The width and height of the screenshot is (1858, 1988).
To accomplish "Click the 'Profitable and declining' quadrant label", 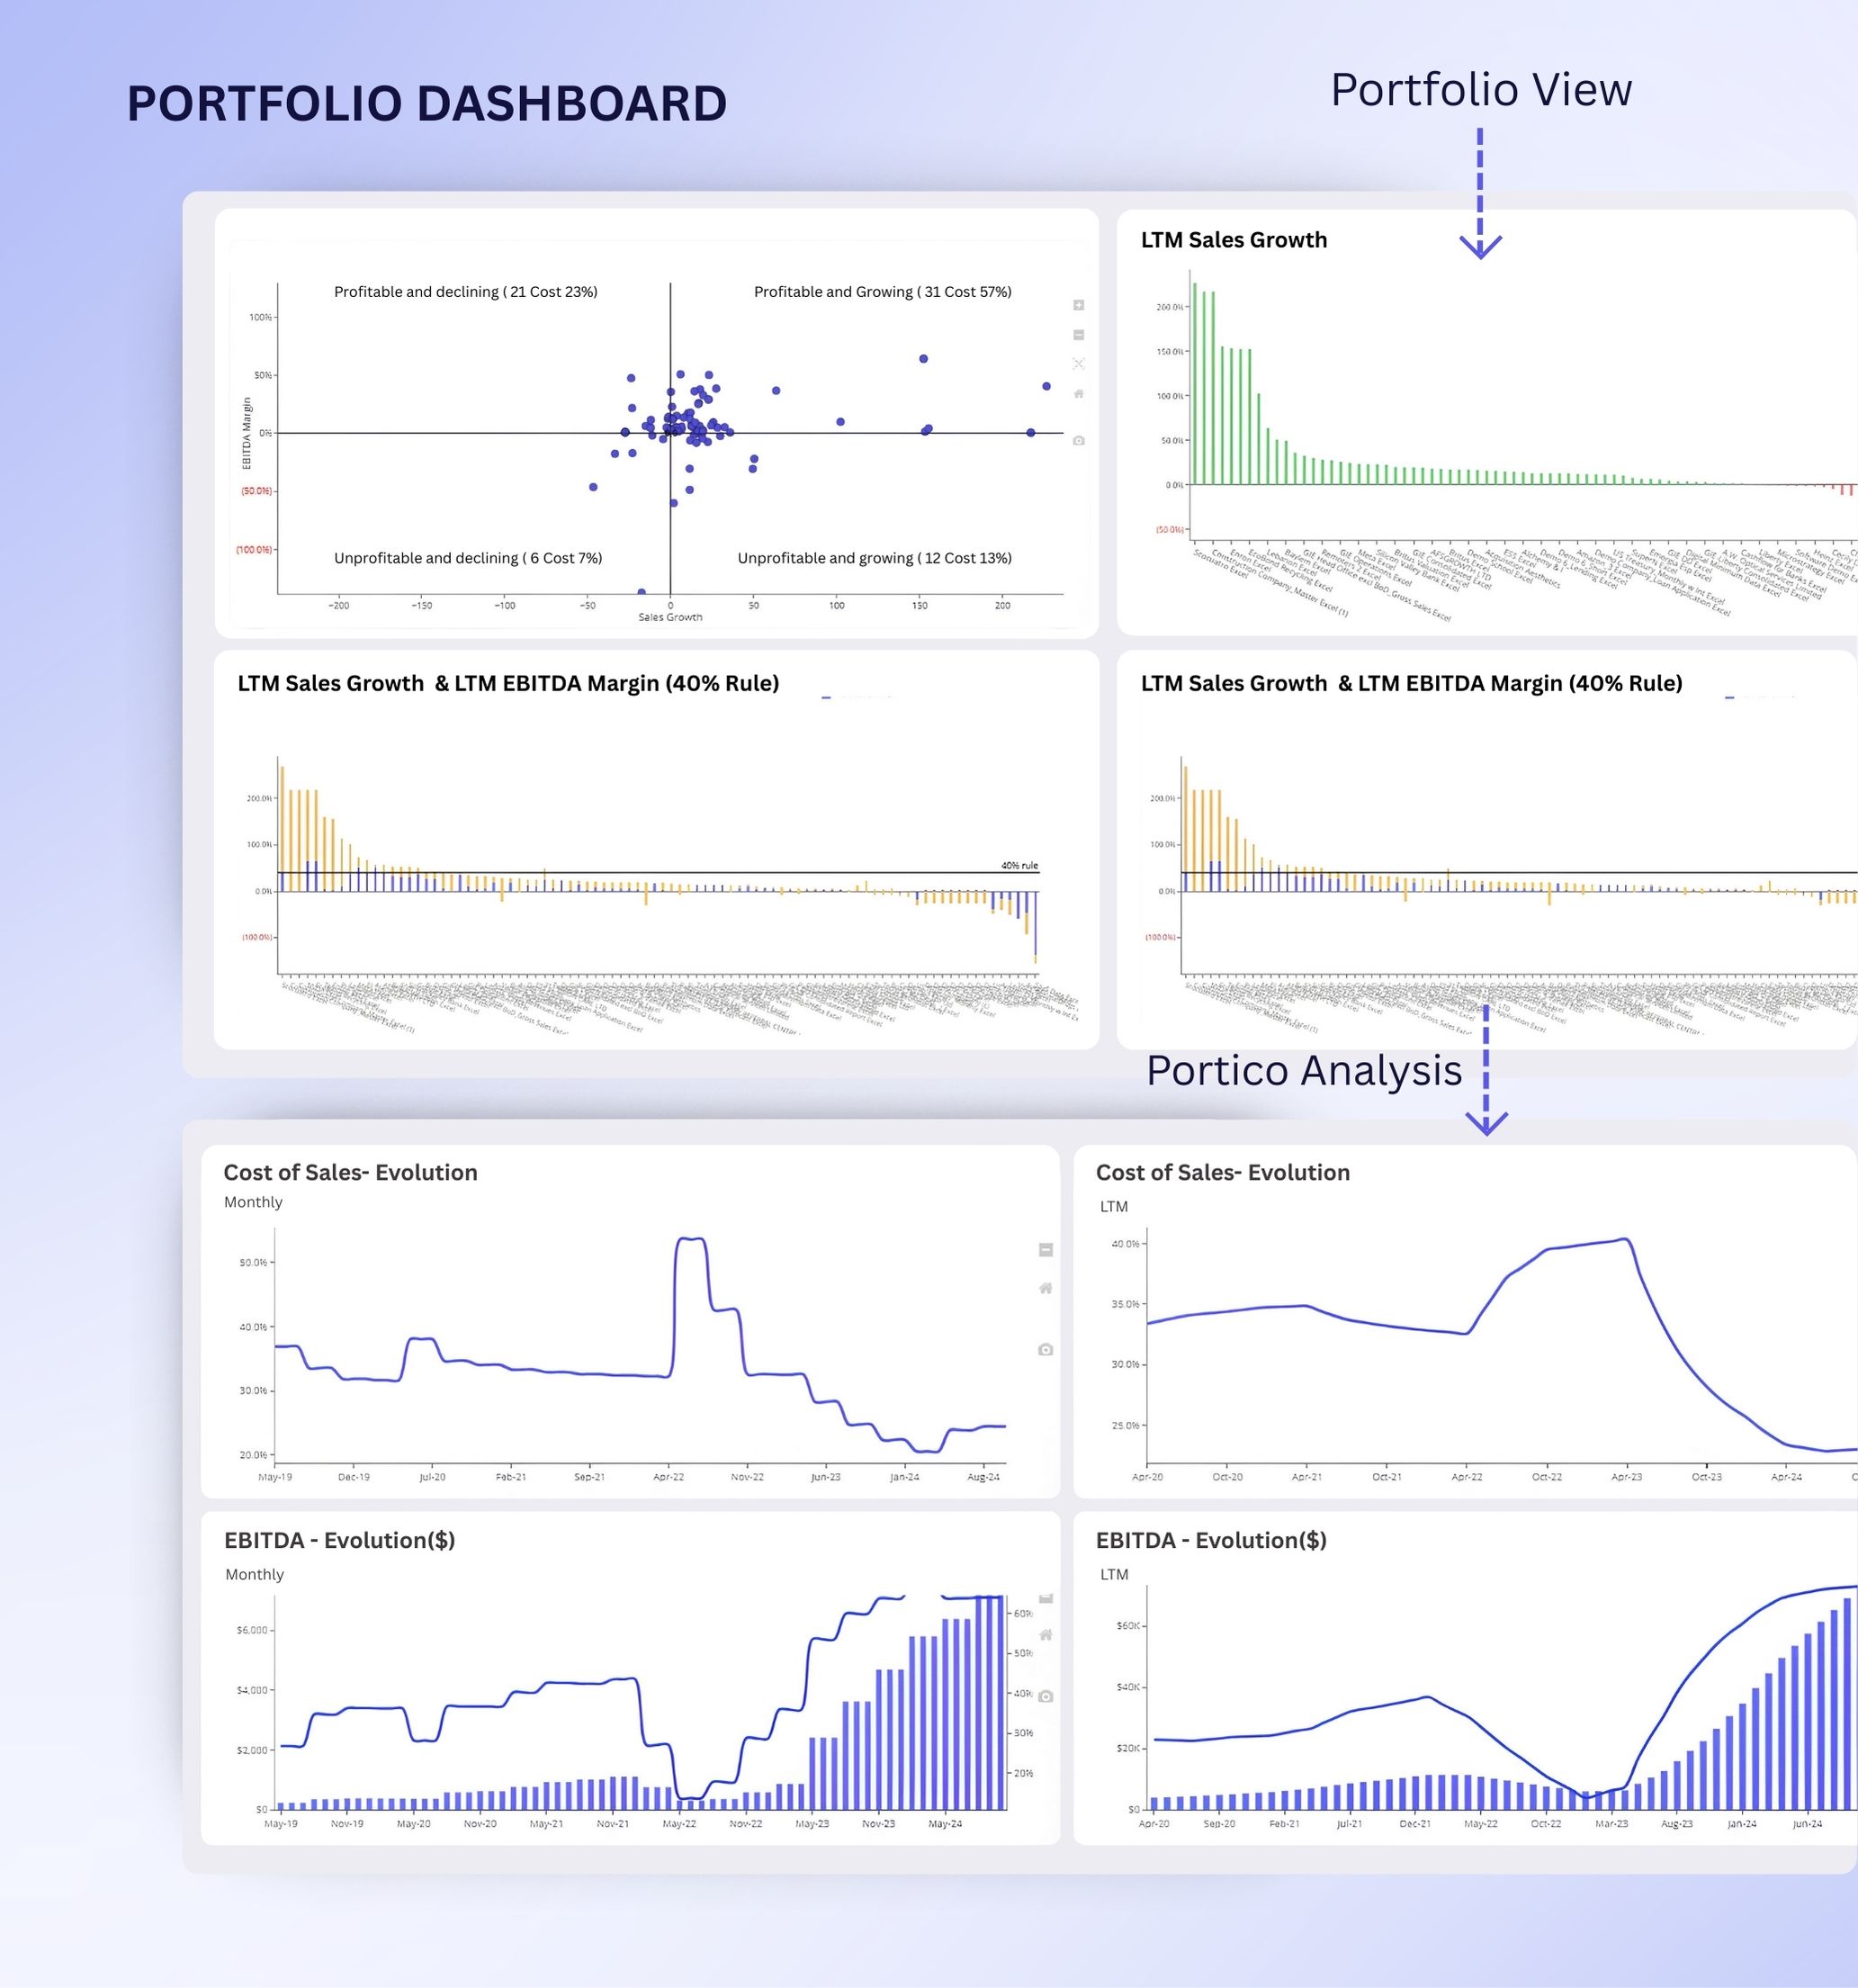I will (465, 292).
